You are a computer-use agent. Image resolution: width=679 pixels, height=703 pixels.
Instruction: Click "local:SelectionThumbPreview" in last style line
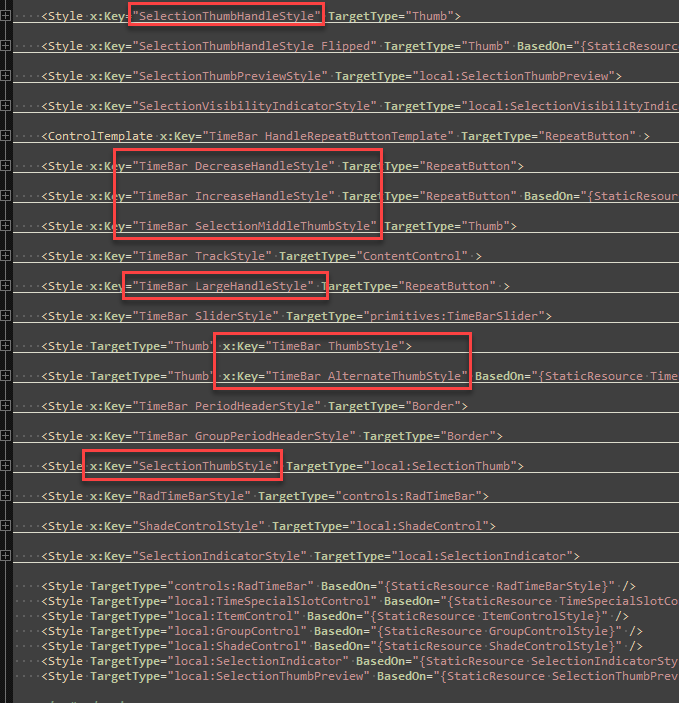269,677
